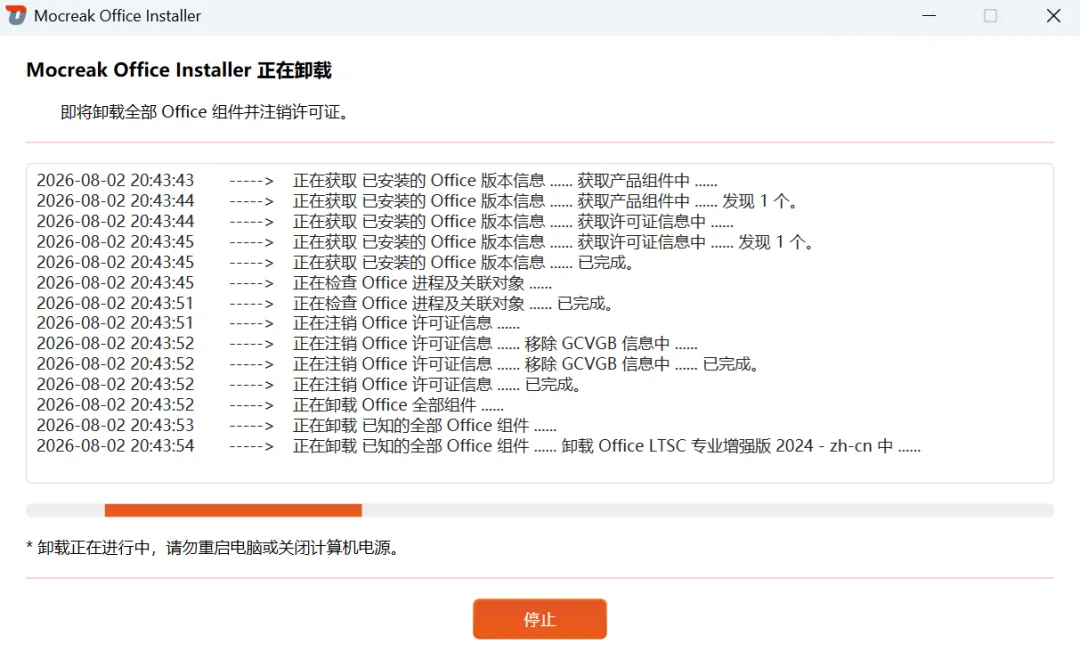Select log line '卸载 Office LTSC 专业增强版 2024 - zh-cn 中'
Viewport: 1080px width, 660px height.
(x=479, y=446)
